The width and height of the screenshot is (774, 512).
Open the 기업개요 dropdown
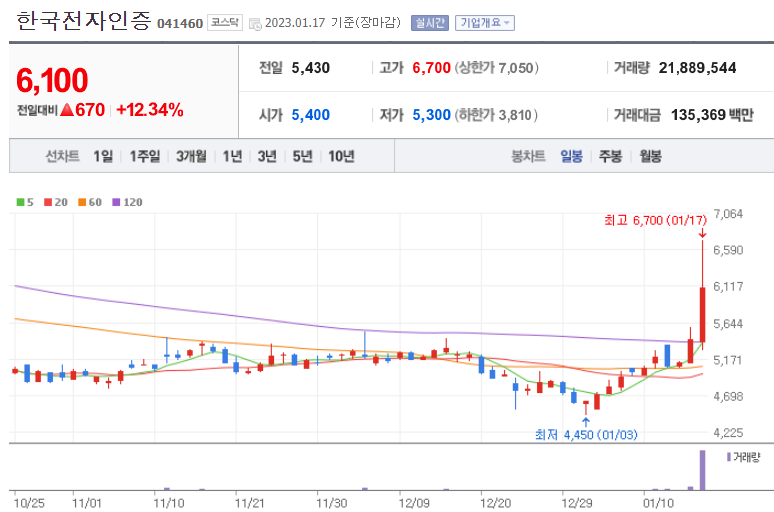coord(485,23)
